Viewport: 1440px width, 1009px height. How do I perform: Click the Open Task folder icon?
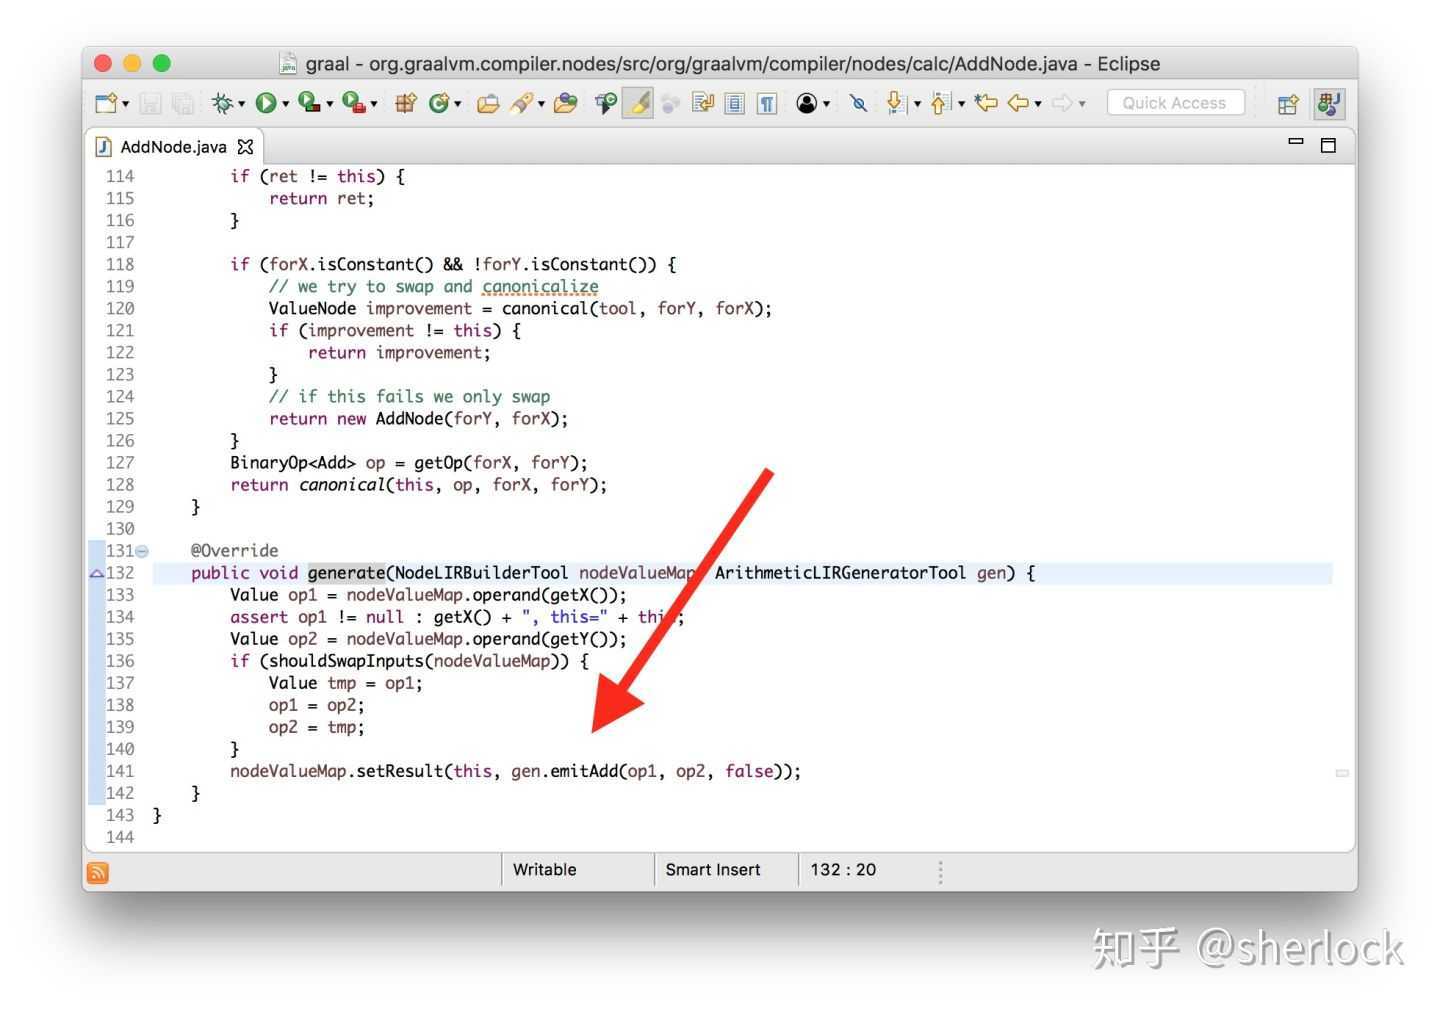click(565, 103)
